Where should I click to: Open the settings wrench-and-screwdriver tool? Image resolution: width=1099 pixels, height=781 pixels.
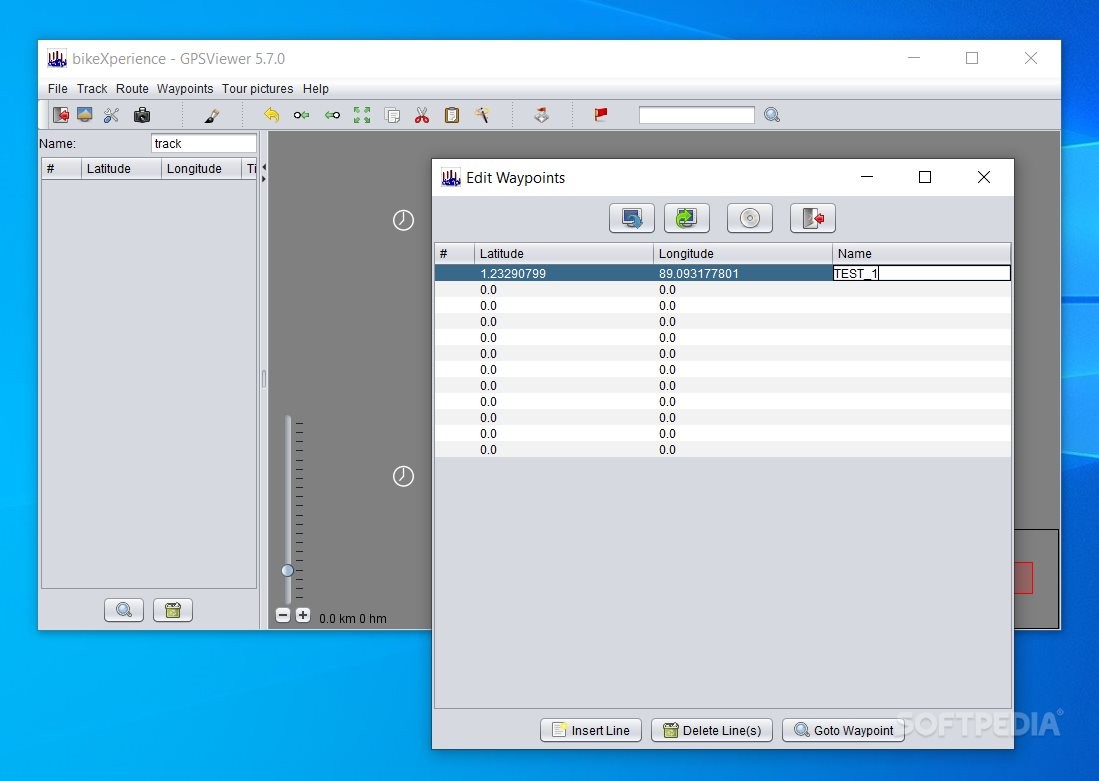pyautogui.click(x=111, y=115)
